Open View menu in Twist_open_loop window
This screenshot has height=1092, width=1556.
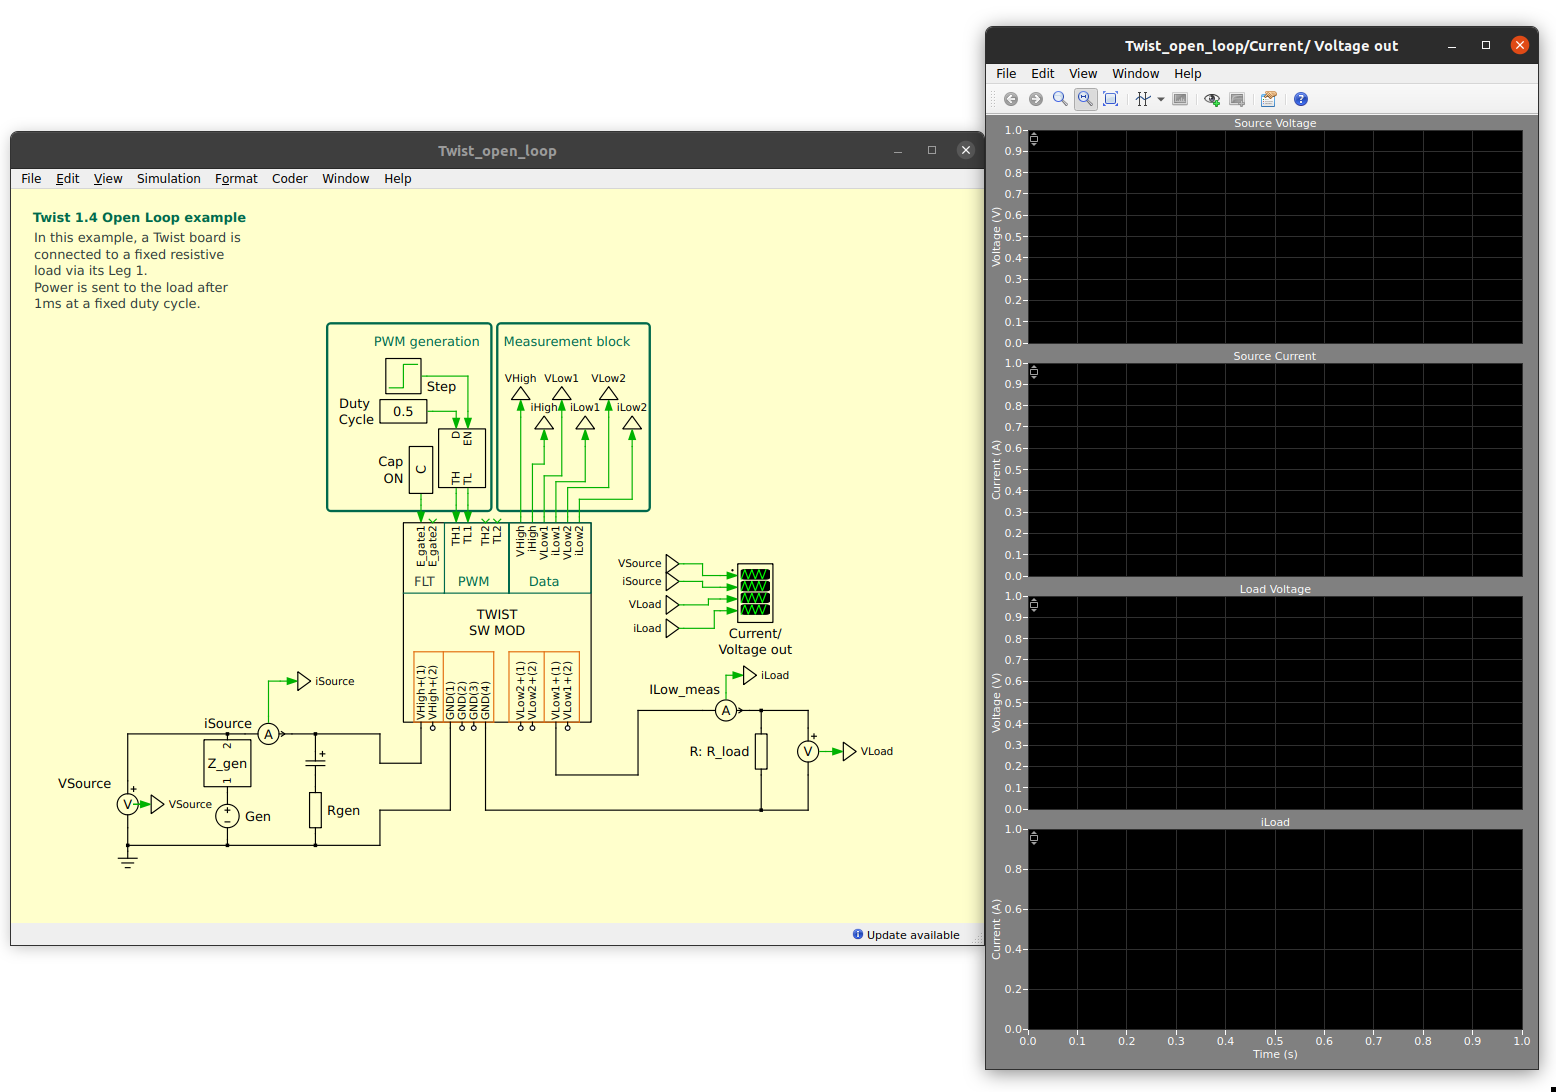108,179
